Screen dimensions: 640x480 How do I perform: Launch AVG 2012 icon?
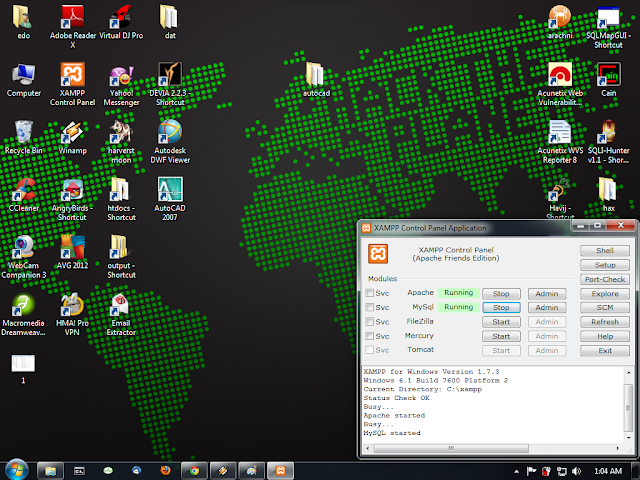pos(73,253)
